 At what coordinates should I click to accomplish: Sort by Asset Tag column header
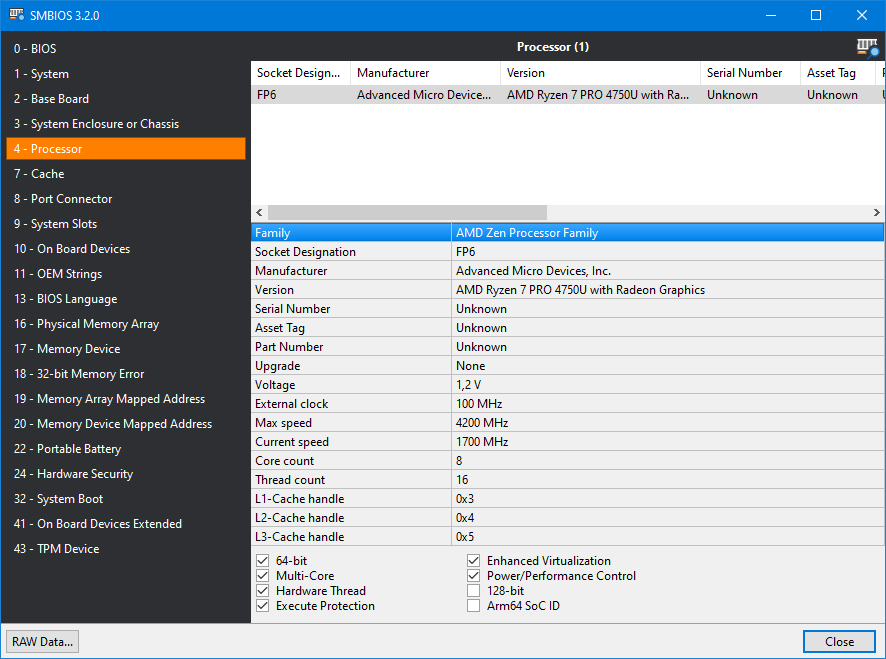click(x=838, y=73)
